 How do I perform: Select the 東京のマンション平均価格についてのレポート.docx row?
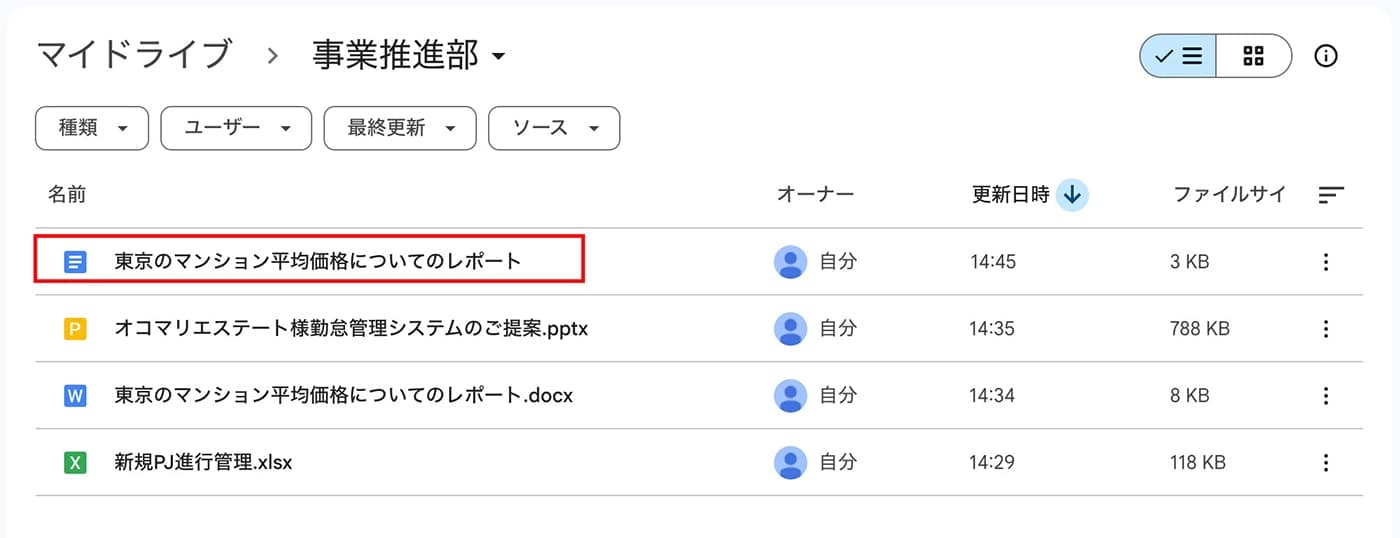point(698,395)
